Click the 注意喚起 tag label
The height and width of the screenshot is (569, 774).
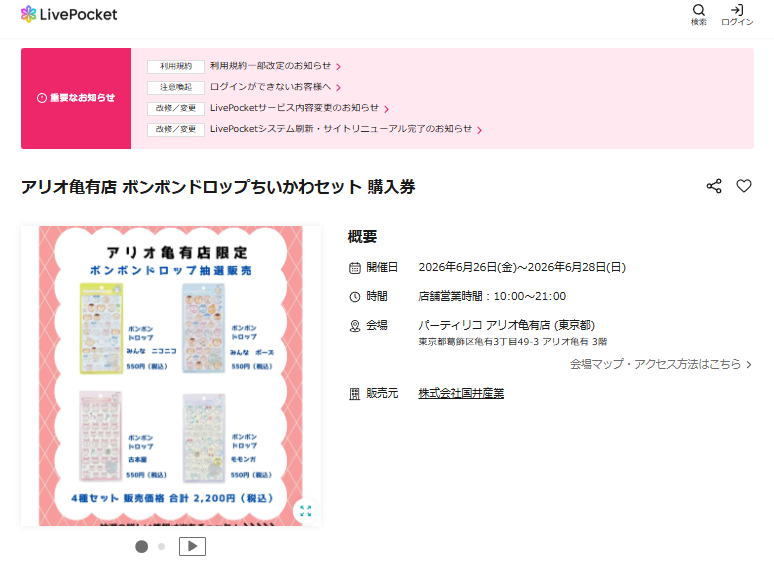point(176,87)
